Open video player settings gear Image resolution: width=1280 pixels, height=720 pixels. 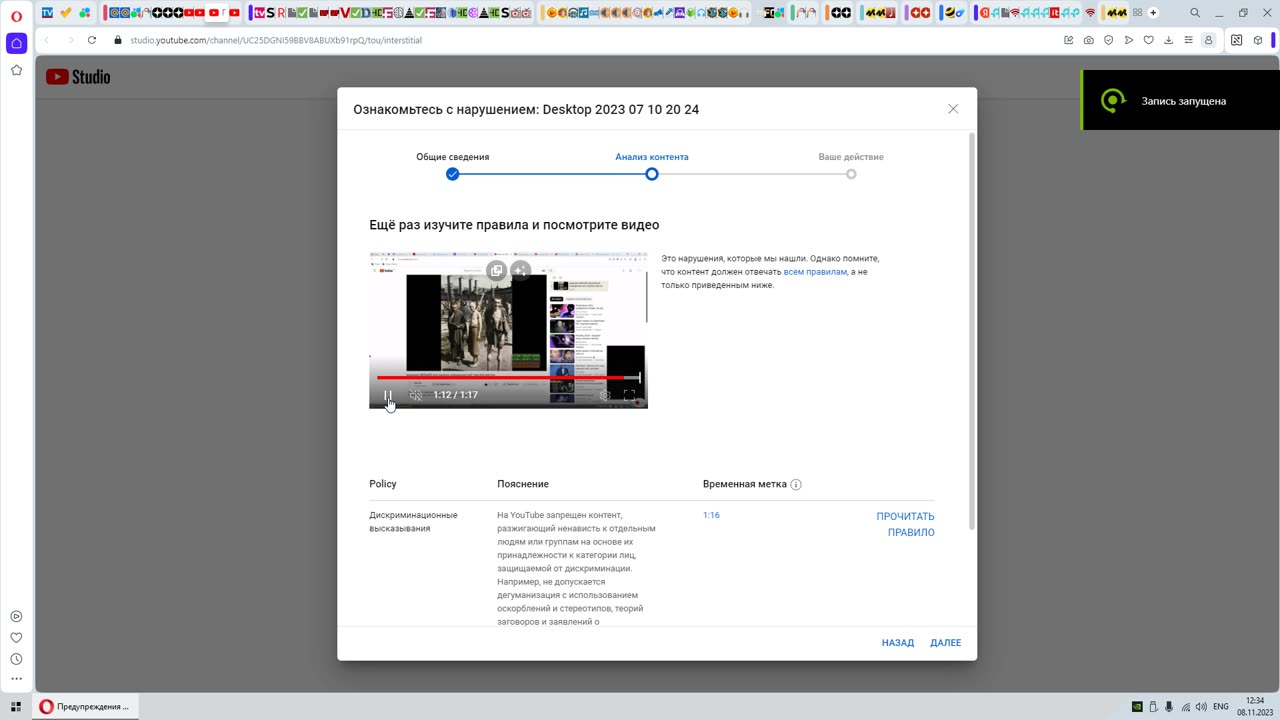coord(605,395)
